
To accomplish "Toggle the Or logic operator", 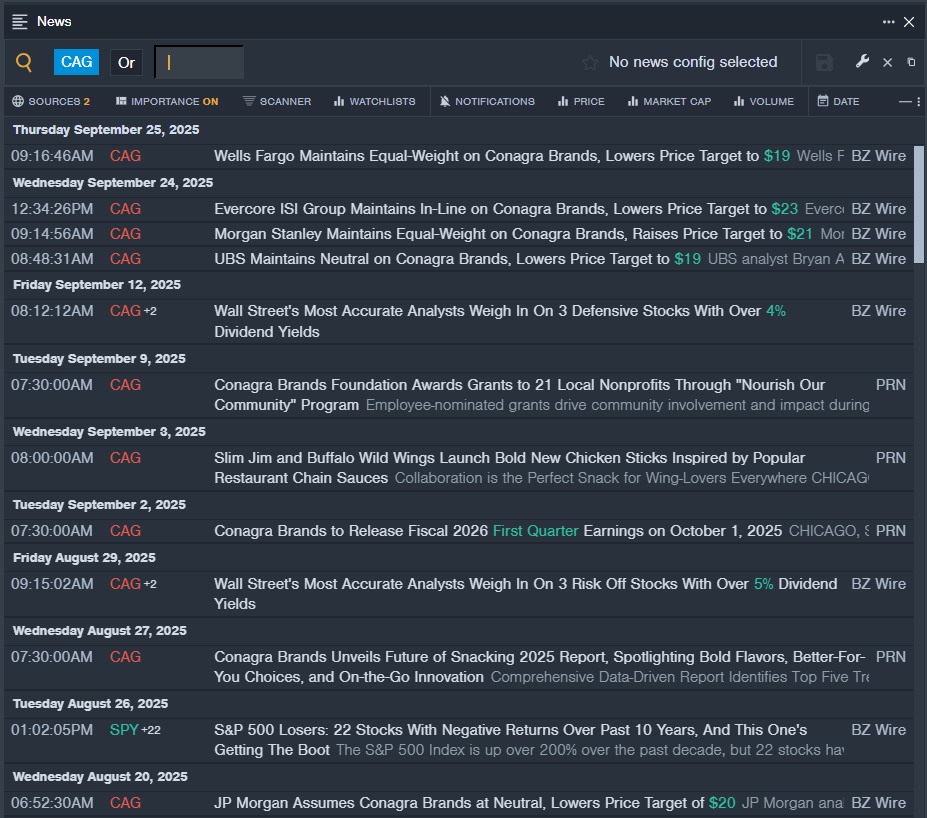I will click(x=126, y=62).
